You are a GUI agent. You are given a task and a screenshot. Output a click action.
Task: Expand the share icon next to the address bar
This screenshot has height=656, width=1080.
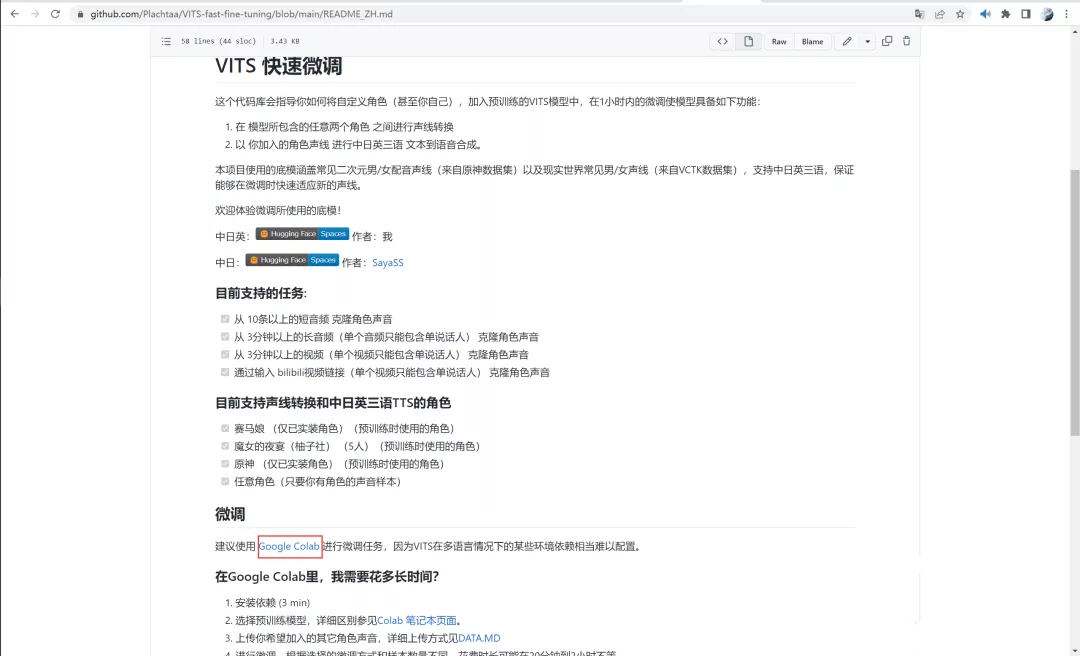[x=940, y=14]
